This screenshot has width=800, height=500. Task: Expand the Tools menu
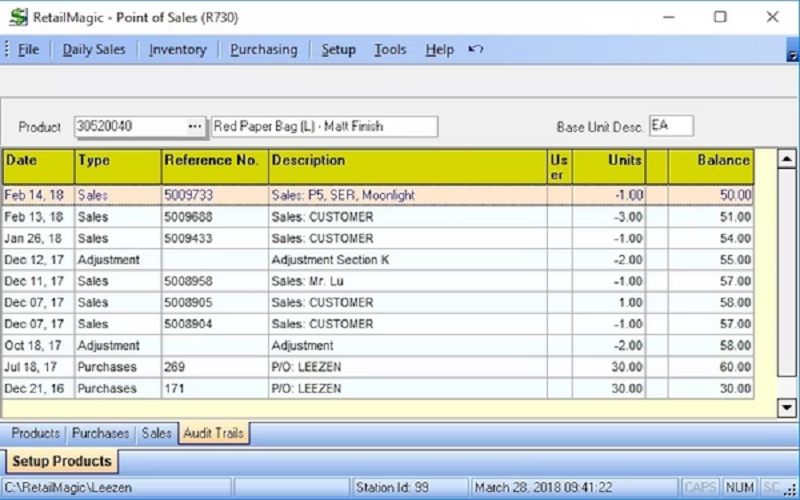[x=390, y=49]
